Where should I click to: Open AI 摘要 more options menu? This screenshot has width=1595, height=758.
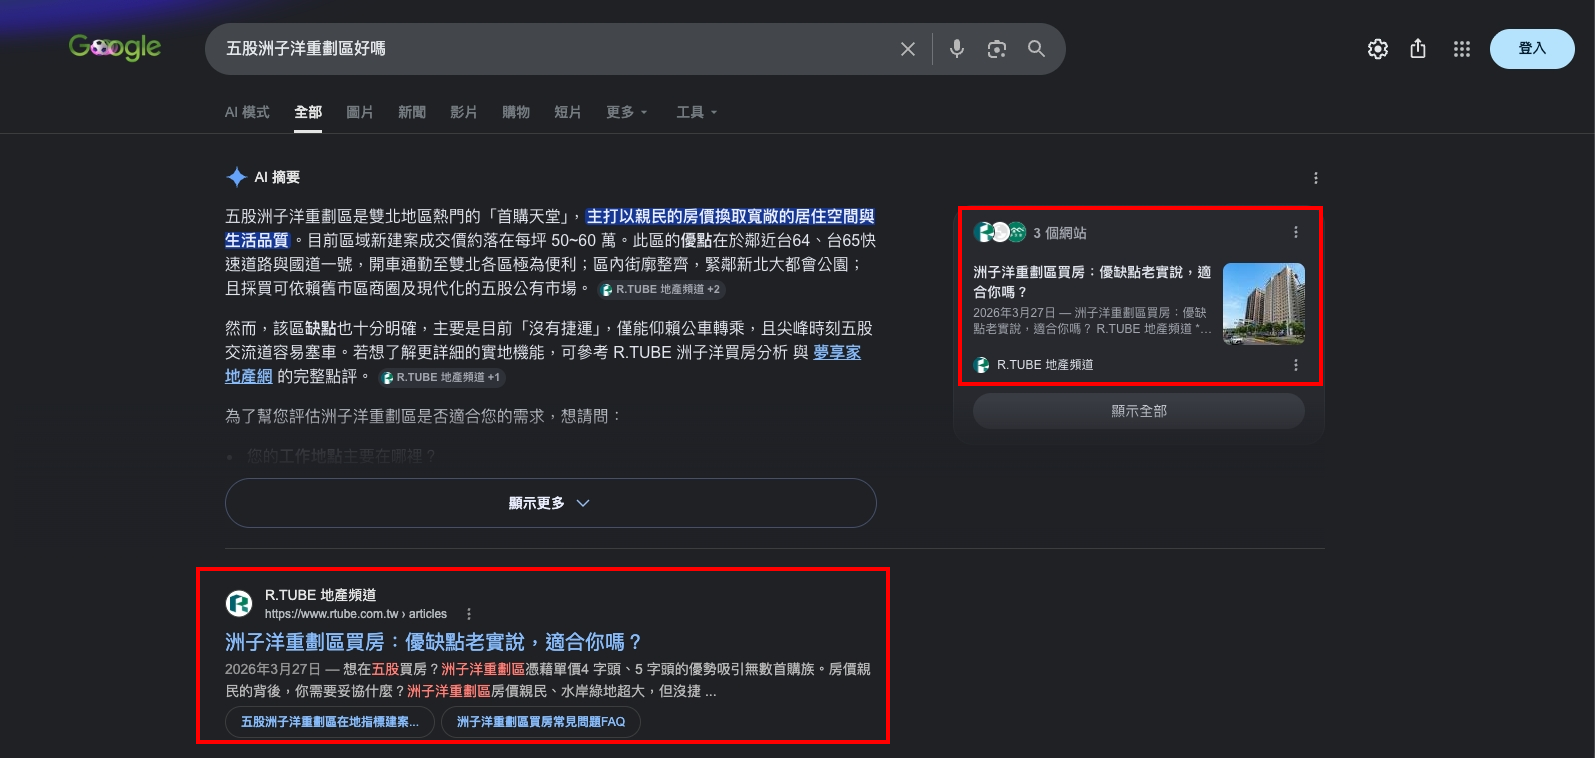tap(1316, 178)
